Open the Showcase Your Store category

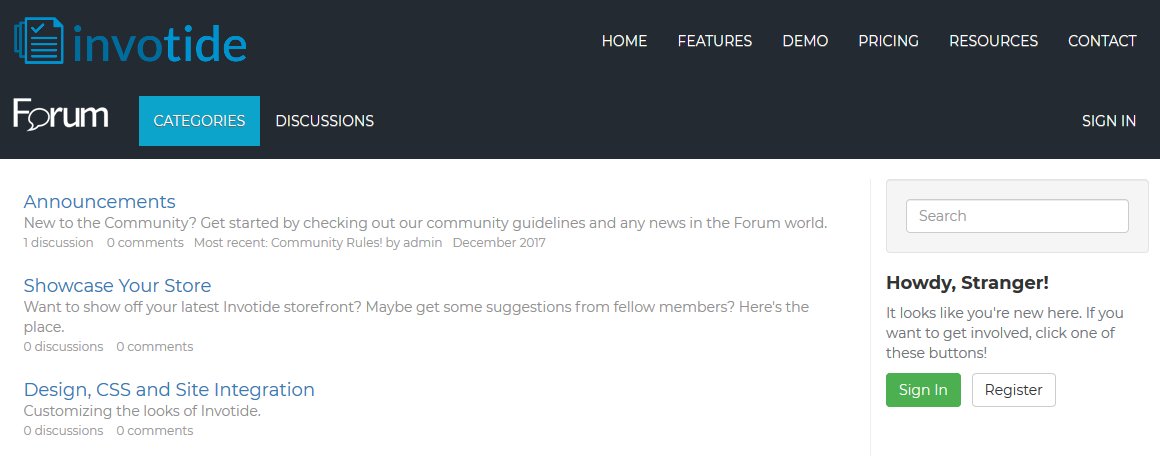click(117, 286)
